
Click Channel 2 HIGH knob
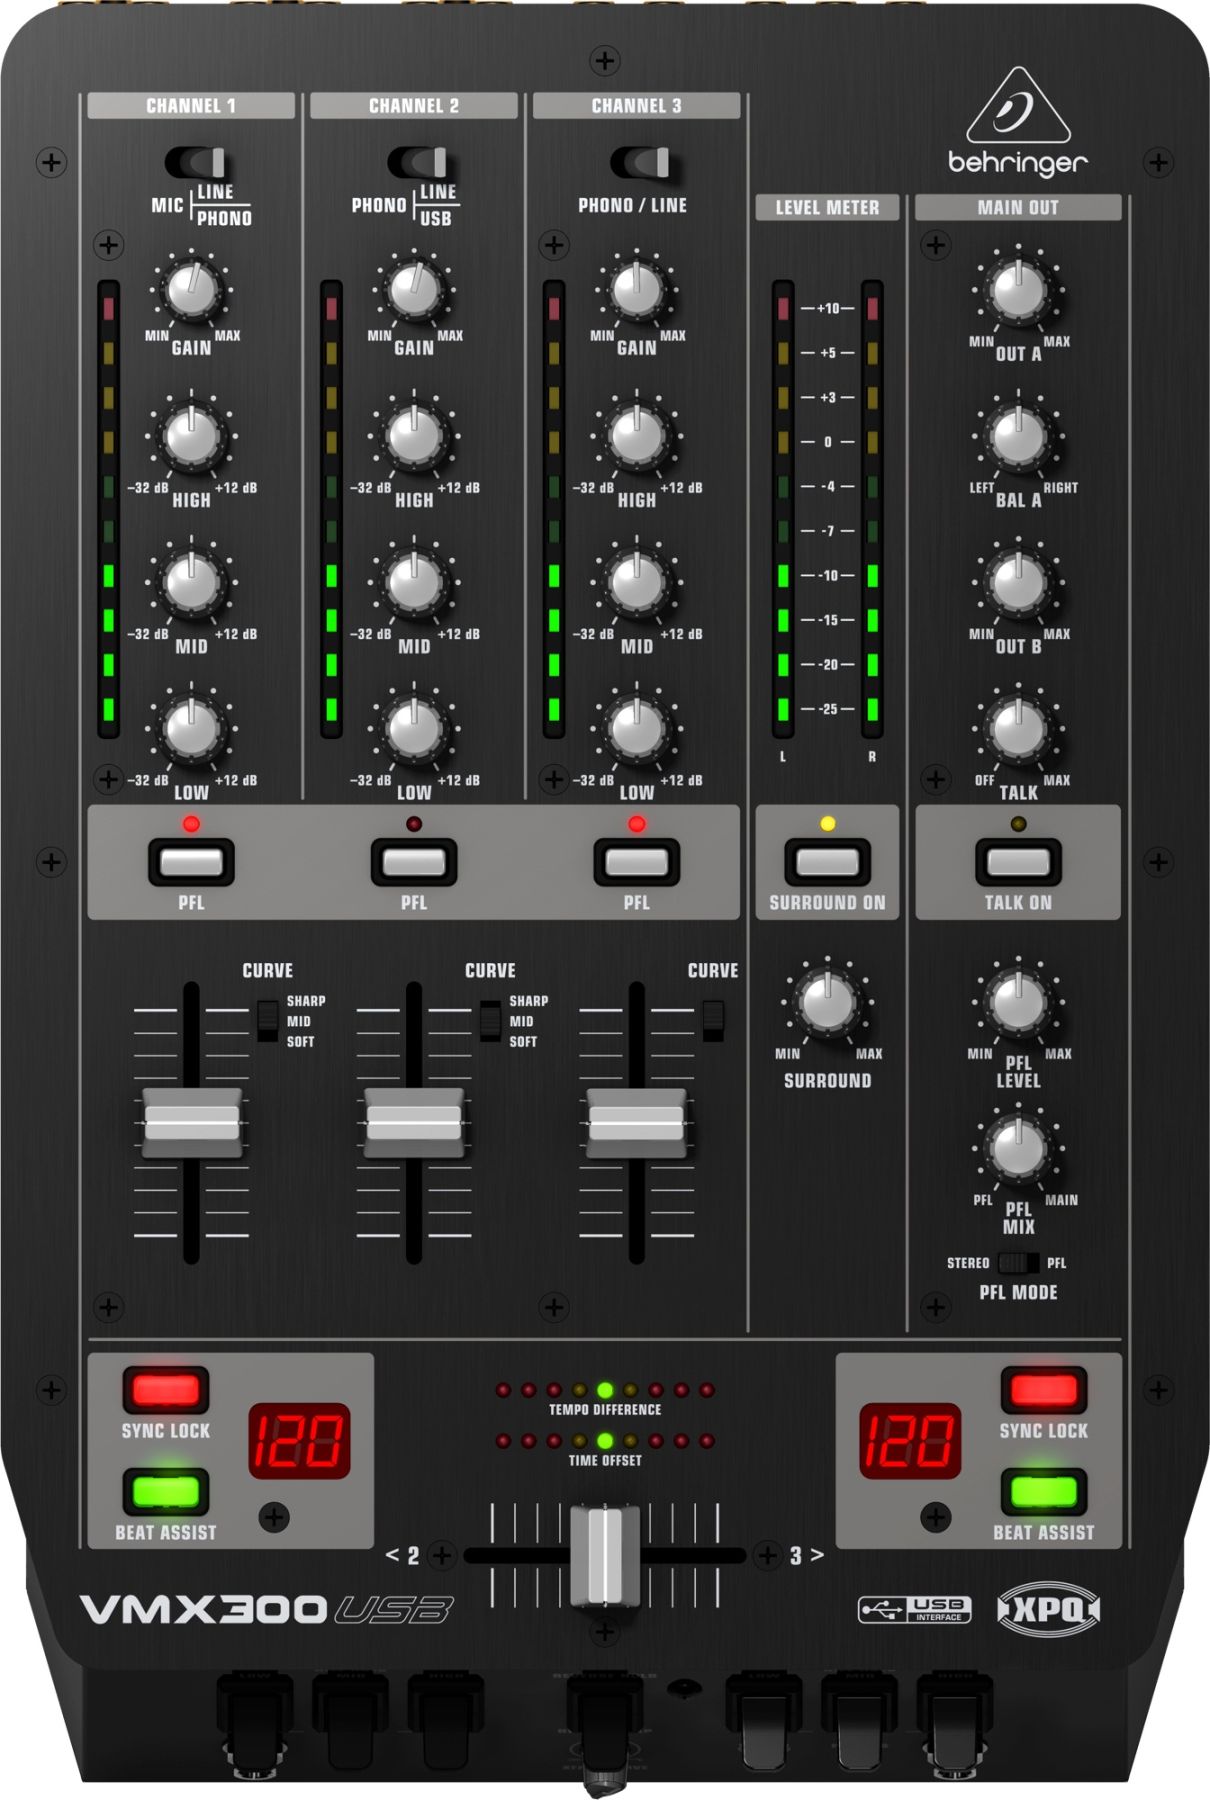(x=414, y=436)
